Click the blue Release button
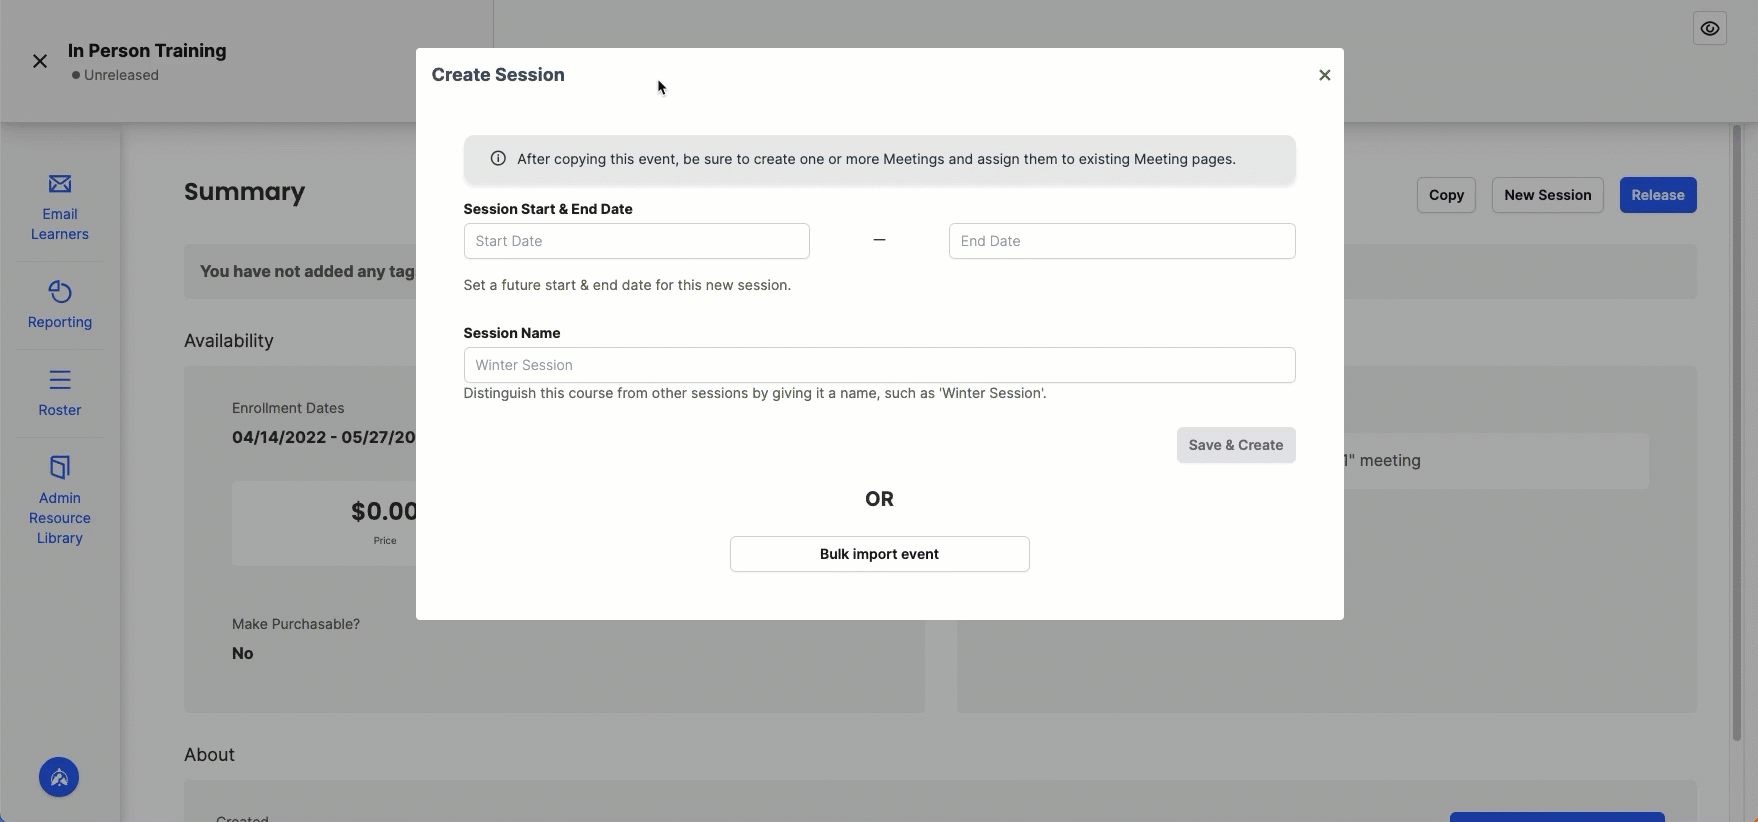 (x=1658, y=195)
